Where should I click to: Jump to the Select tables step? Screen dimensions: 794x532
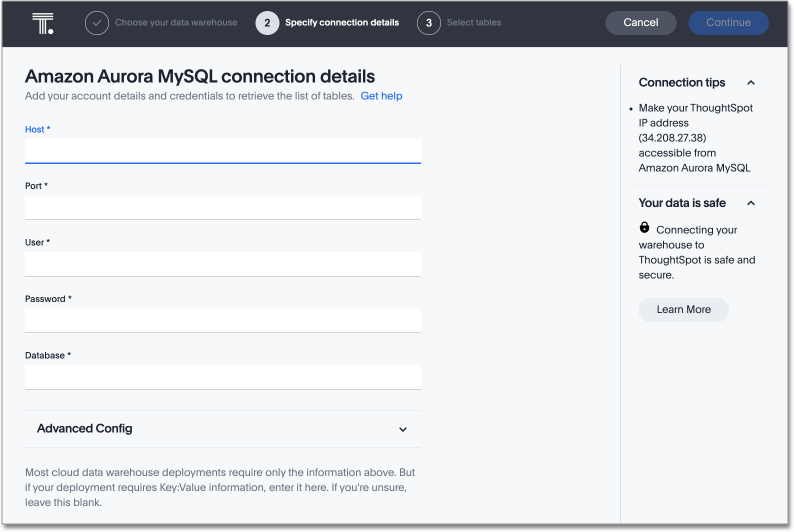tap(474, 23)
